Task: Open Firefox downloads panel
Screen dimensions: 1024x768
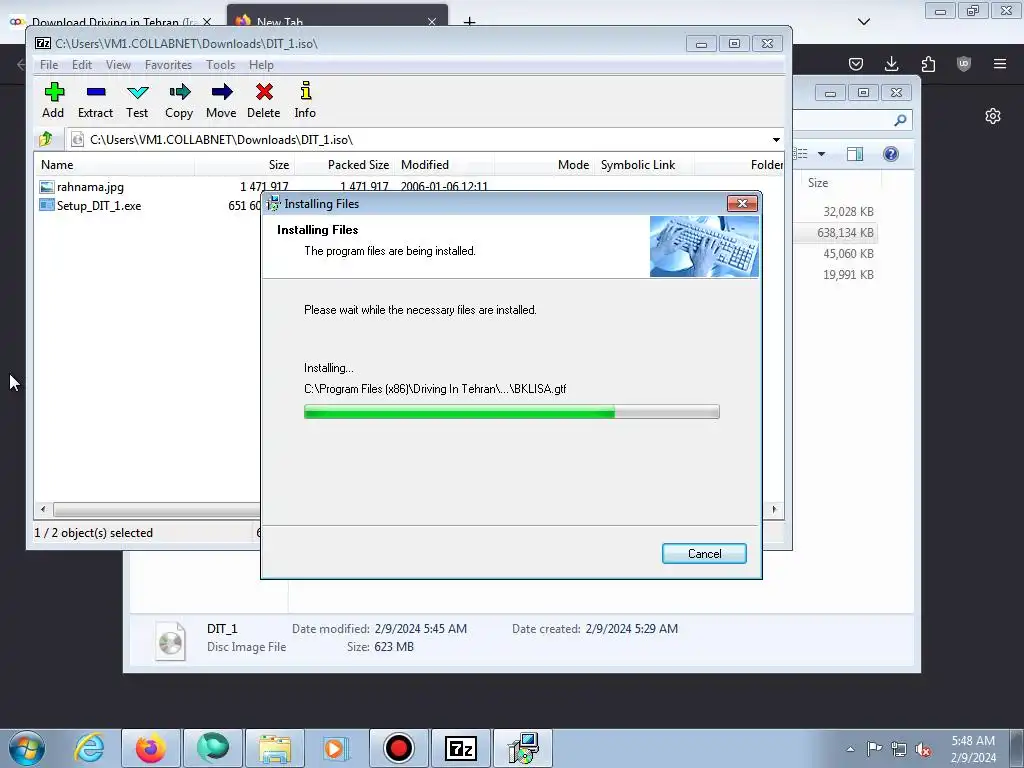Action: click(891, 63)
